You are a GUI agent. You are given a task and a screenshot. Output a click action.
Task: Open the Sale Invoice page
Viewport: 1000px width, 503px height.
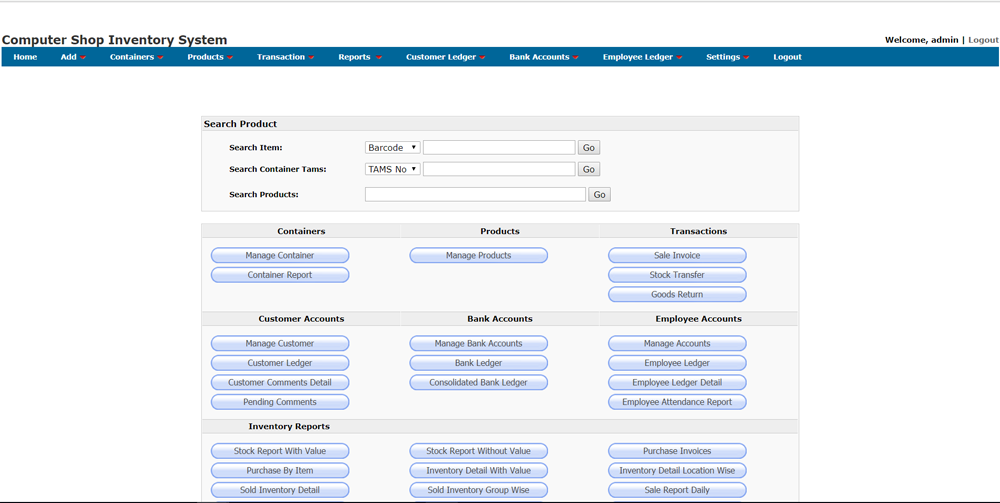[677, 256]
